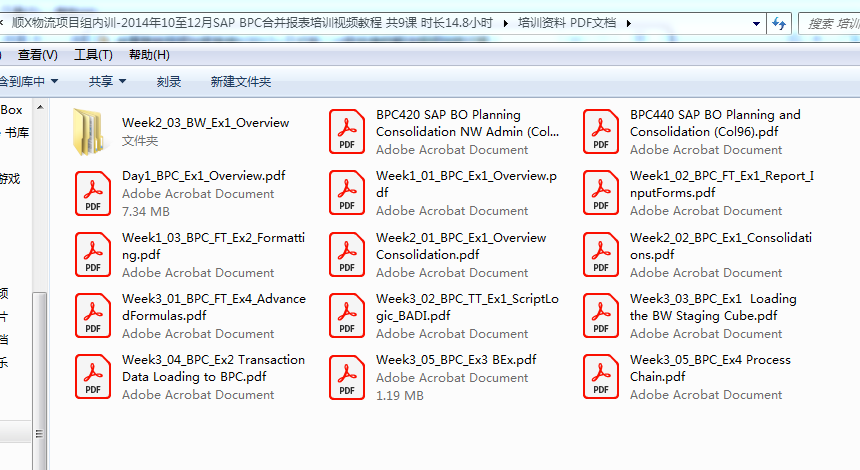Viewport: 860px width, 470px height.
Task: Open the 包含到库中 dropdown
Action: pyautogui.click(x=29, y=82)
